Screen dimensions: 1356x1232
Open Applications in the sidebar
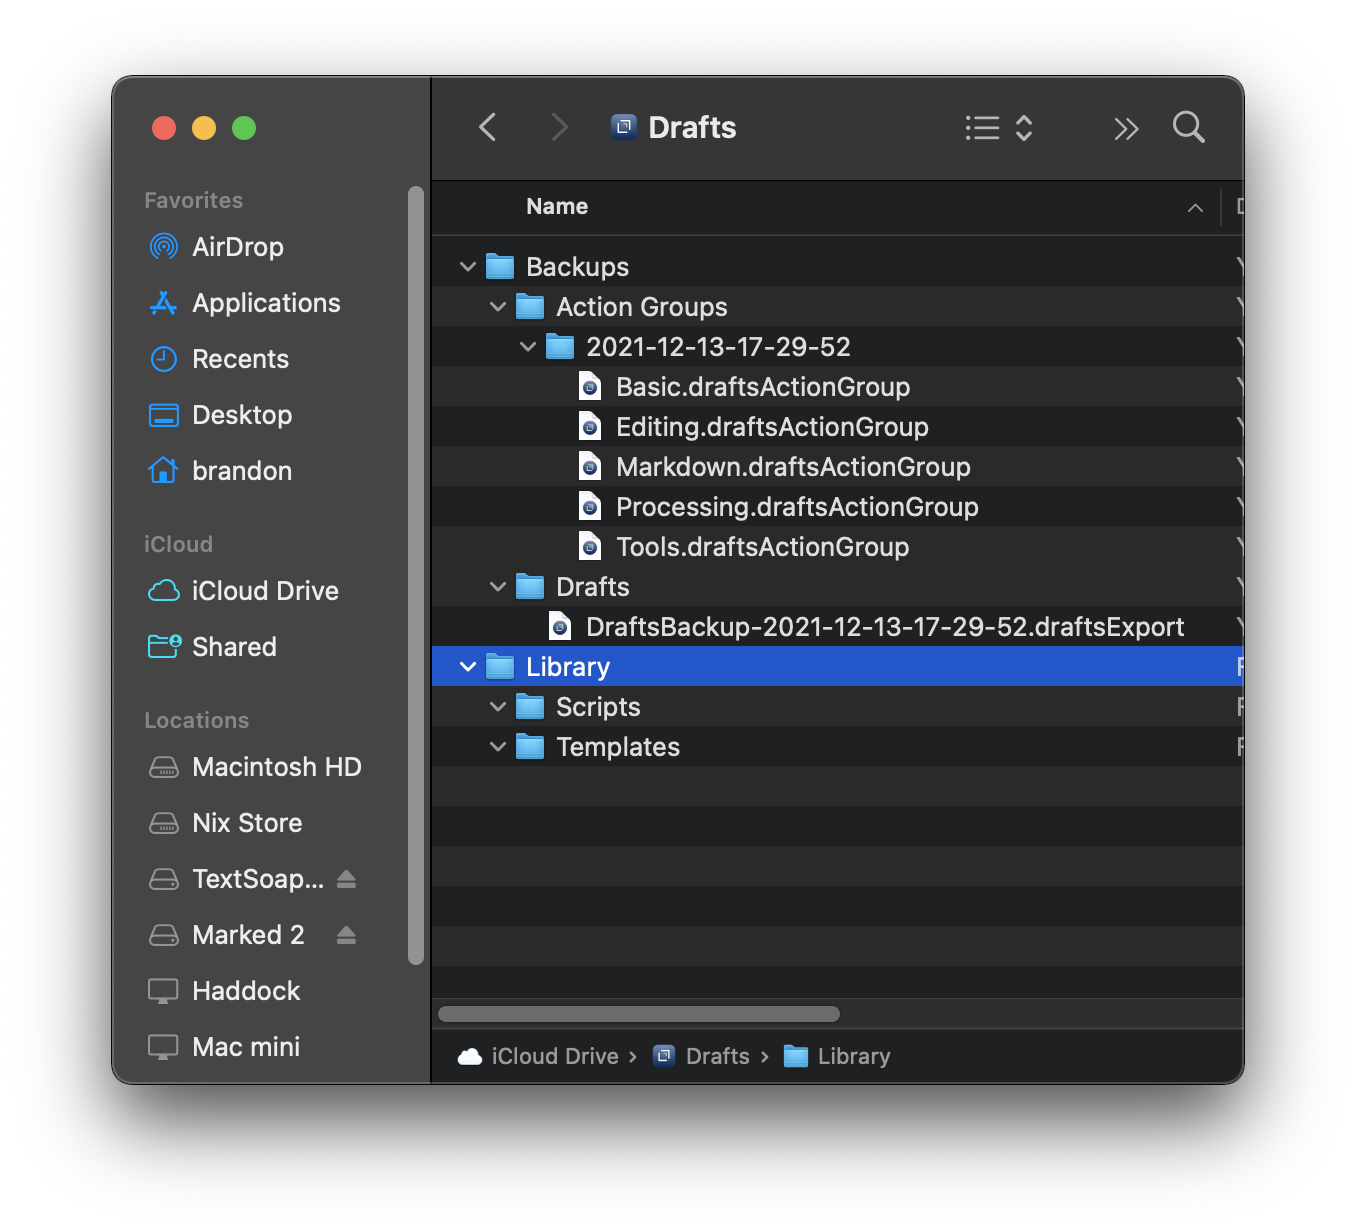pyautogui.click(x=245, y=302)
